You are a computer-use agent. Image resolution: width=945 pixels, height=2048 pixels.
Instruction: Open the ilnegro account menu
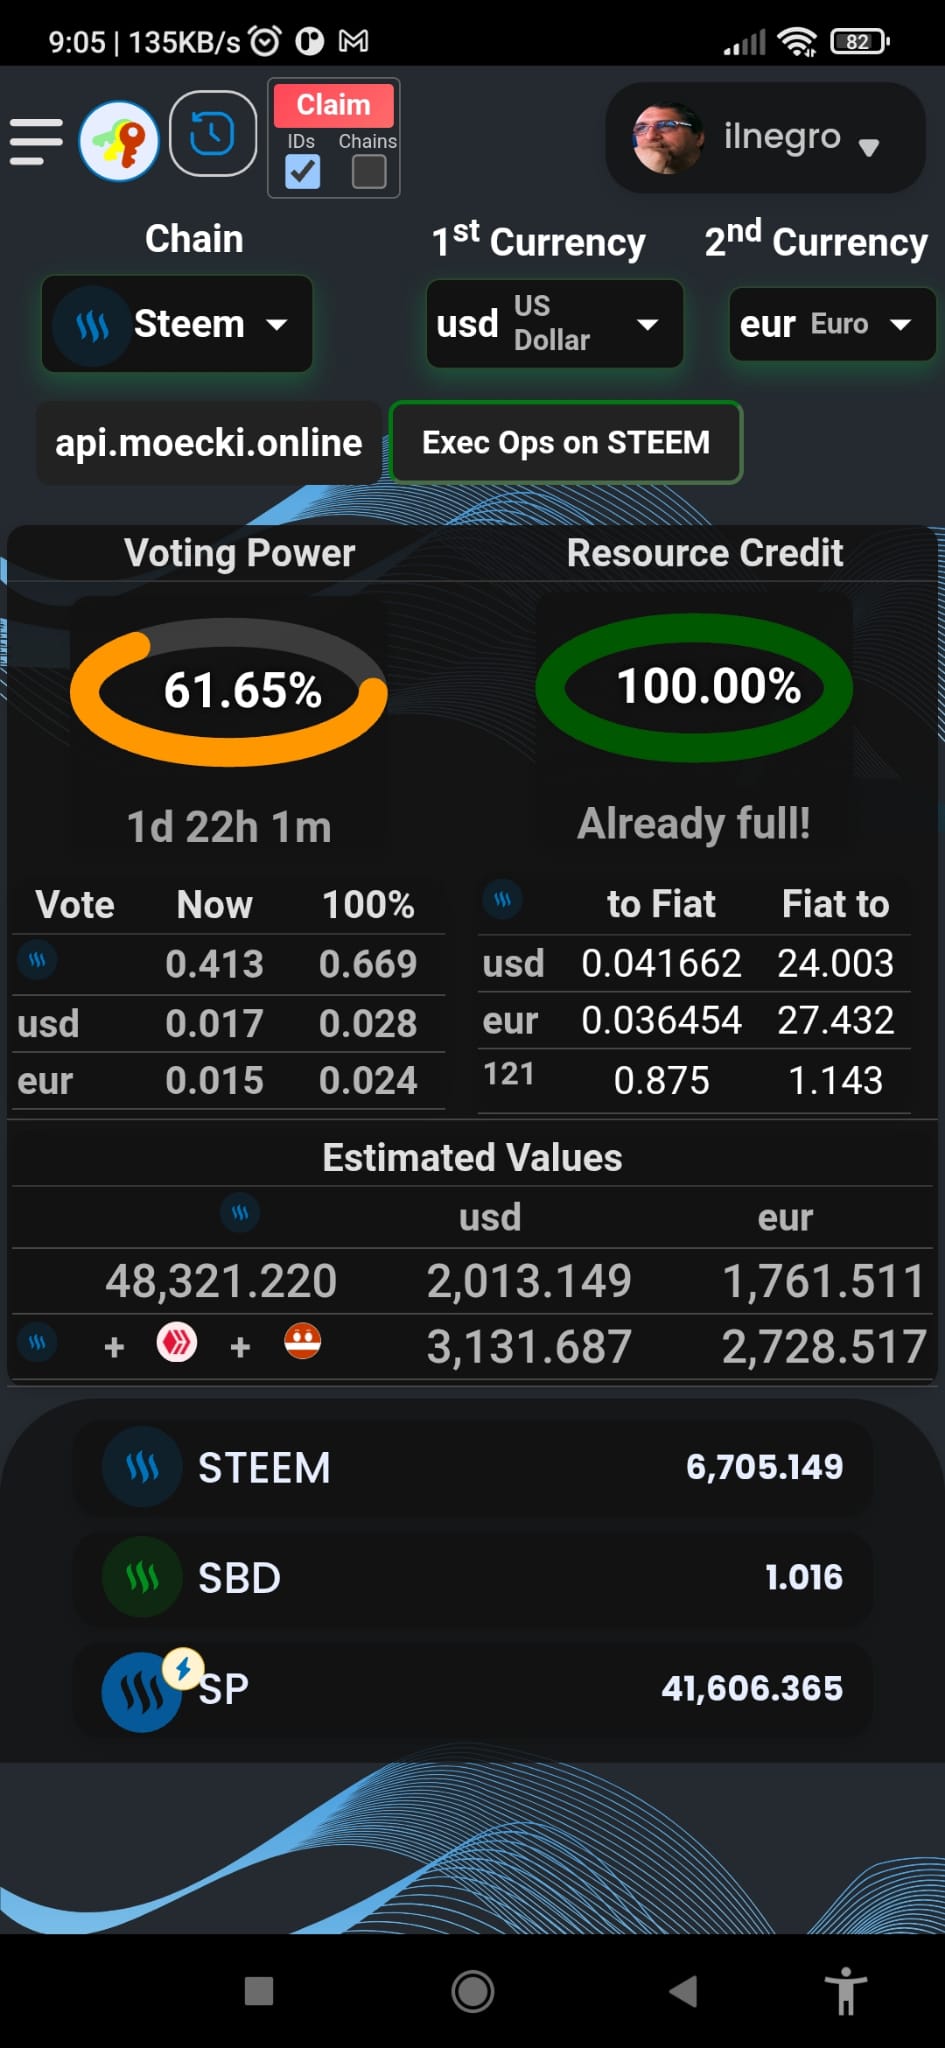click(x=765, y=138)
